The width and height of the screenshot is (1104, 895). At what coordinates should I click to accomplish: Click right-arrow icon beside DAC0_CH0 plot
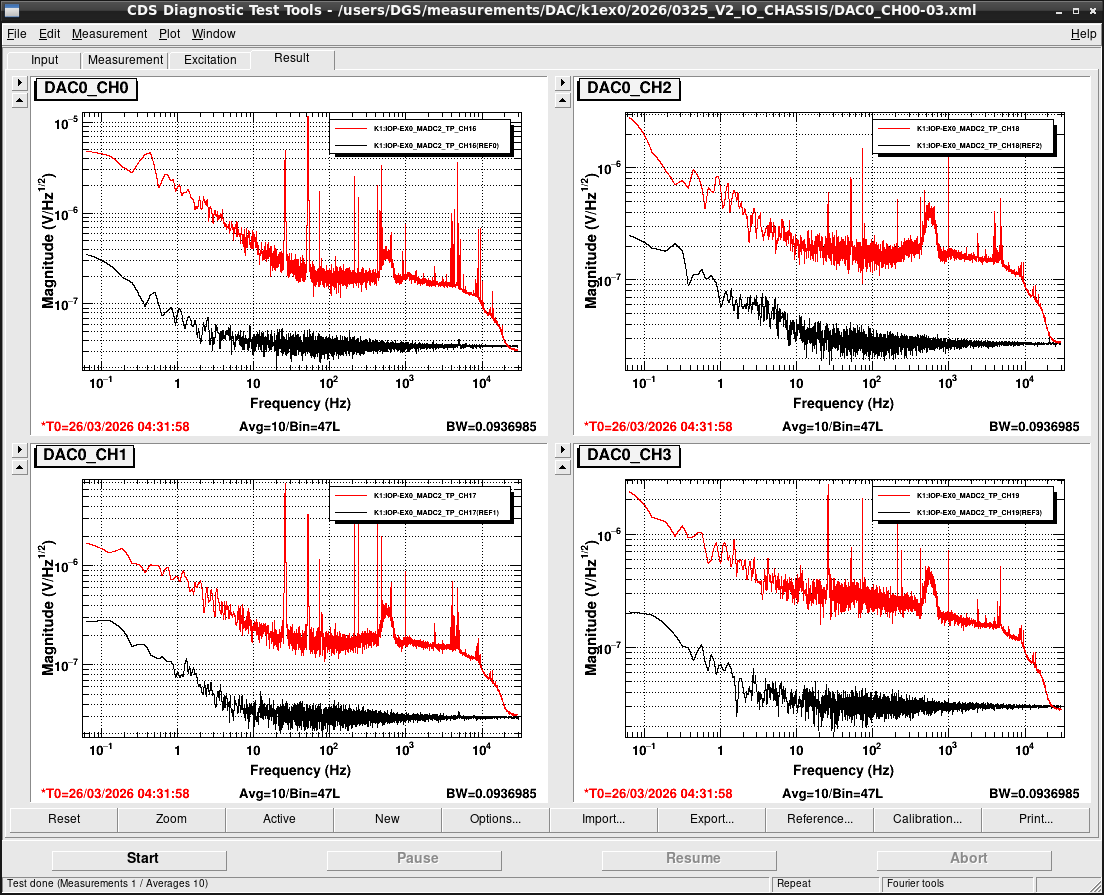click(20, 83)
